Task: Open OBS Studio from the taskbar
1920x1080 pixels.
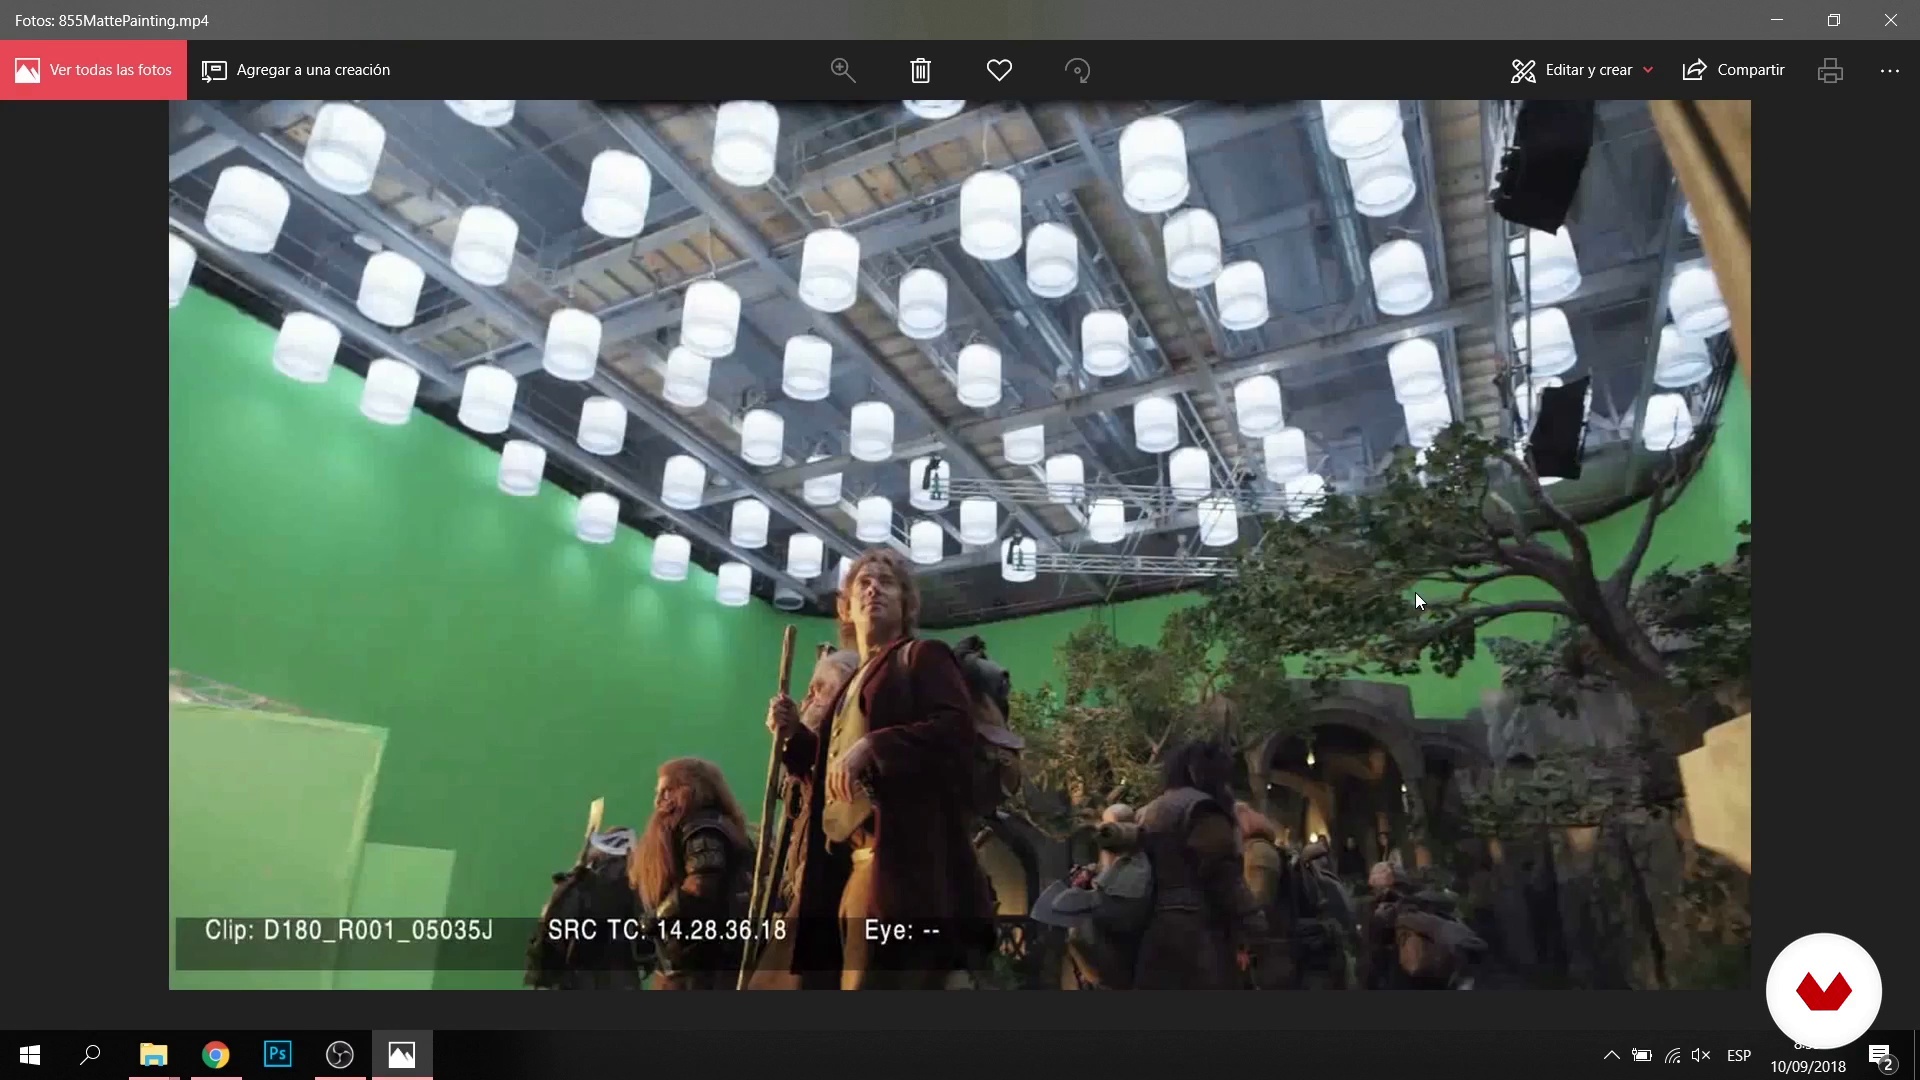Action: click(340, 1055)
